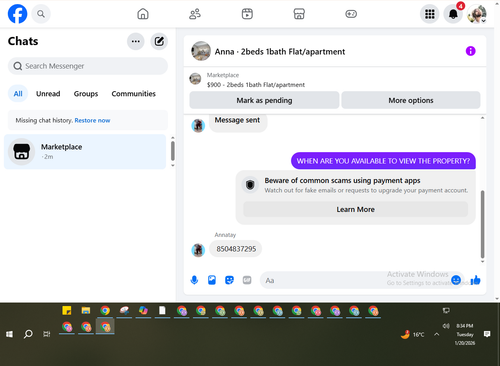Select the Communities filter tab

(133, 94)
